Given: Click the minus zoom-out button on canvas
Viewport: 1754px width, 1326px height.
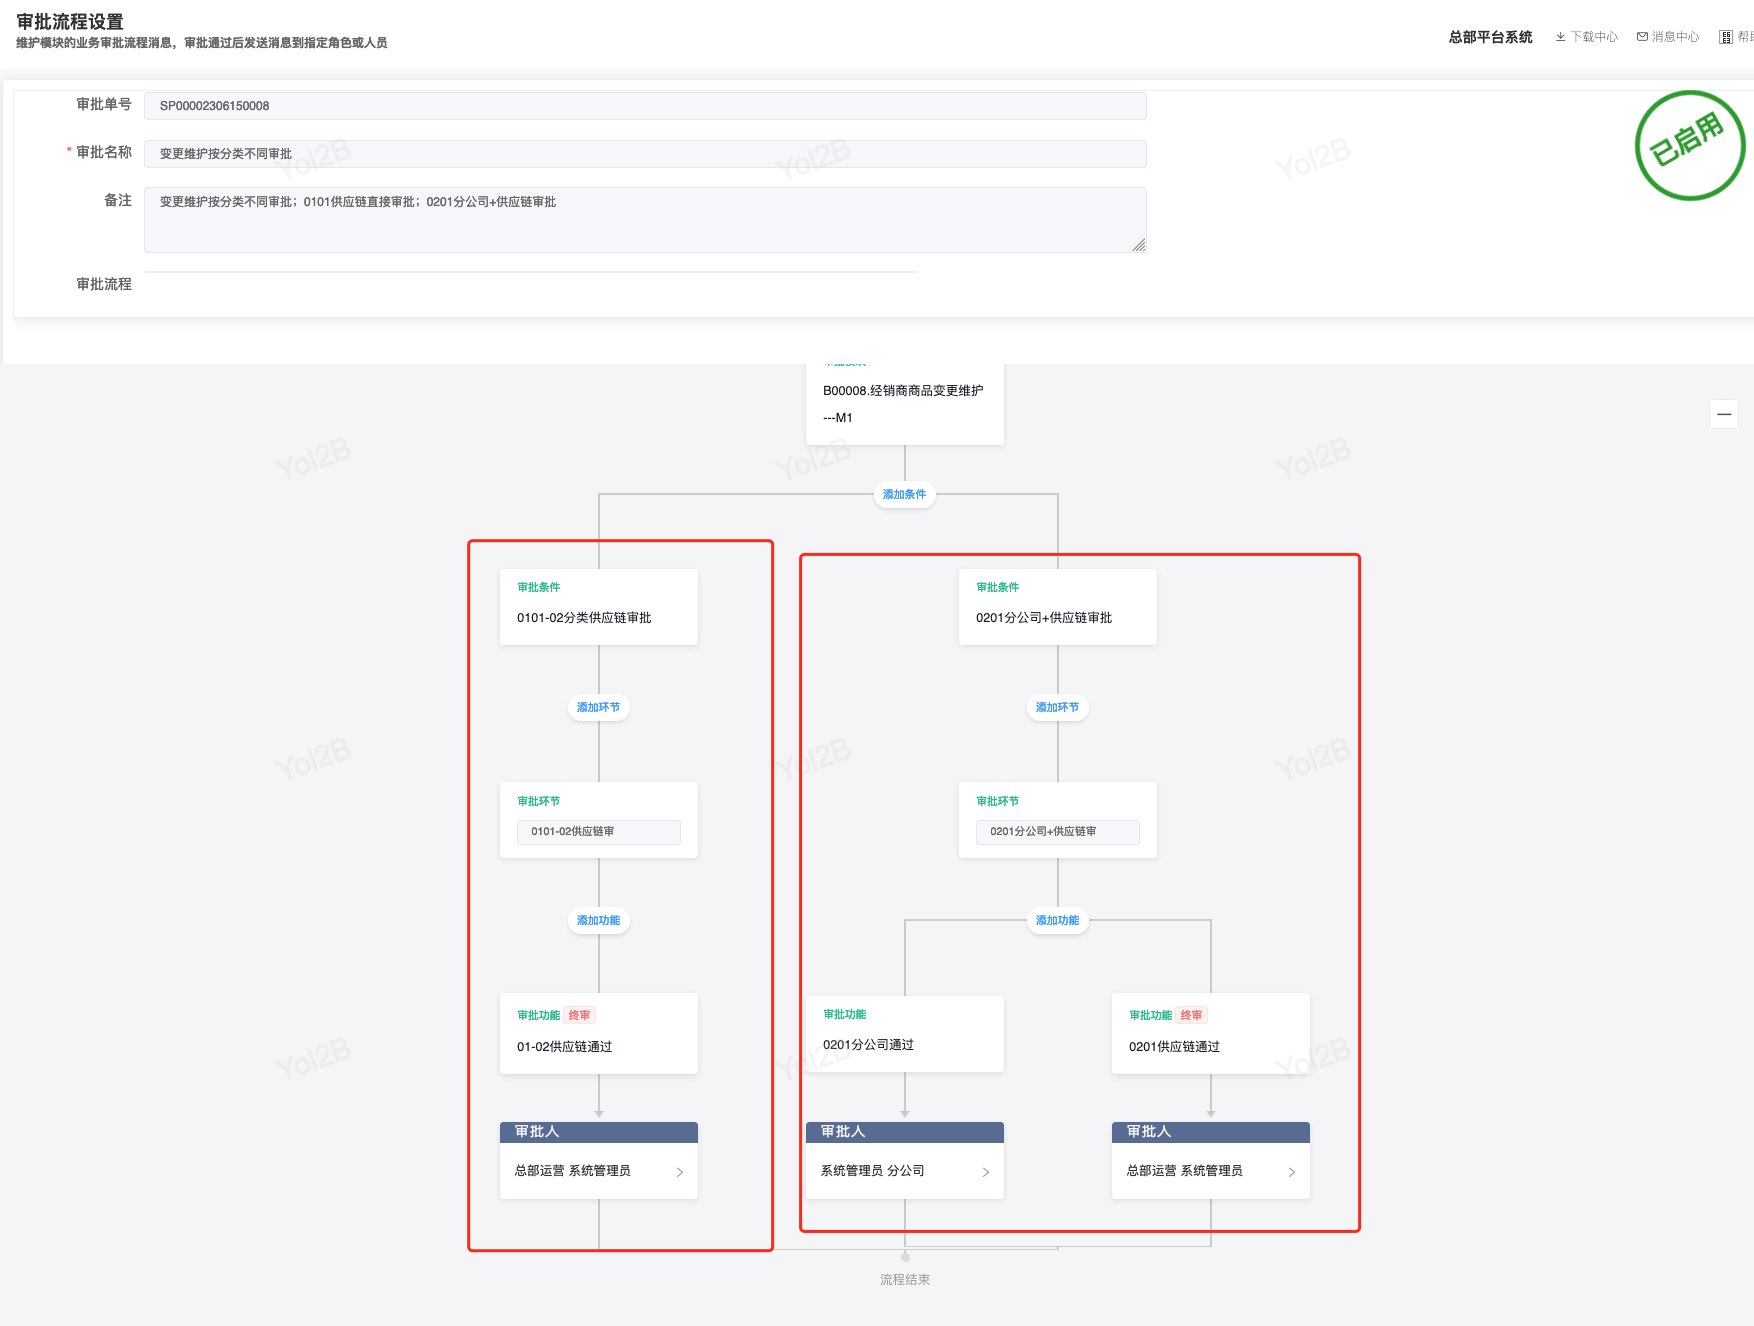Looking at the screenshot, I should pos(1723,414).
